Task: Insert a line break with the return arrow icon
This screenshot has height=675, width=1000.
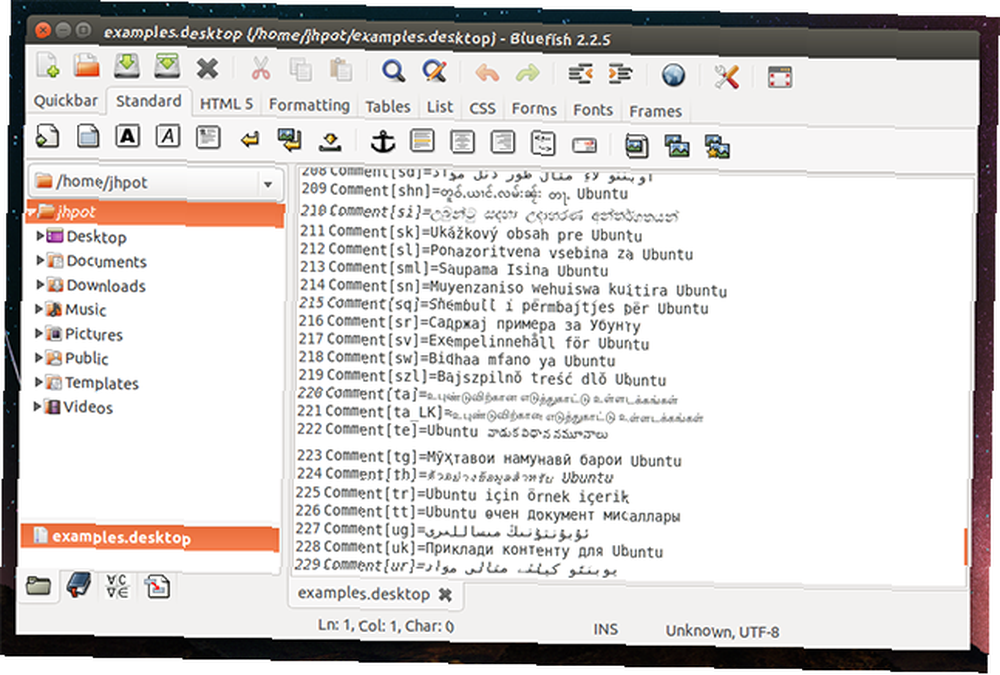Action: pos(249,138)
